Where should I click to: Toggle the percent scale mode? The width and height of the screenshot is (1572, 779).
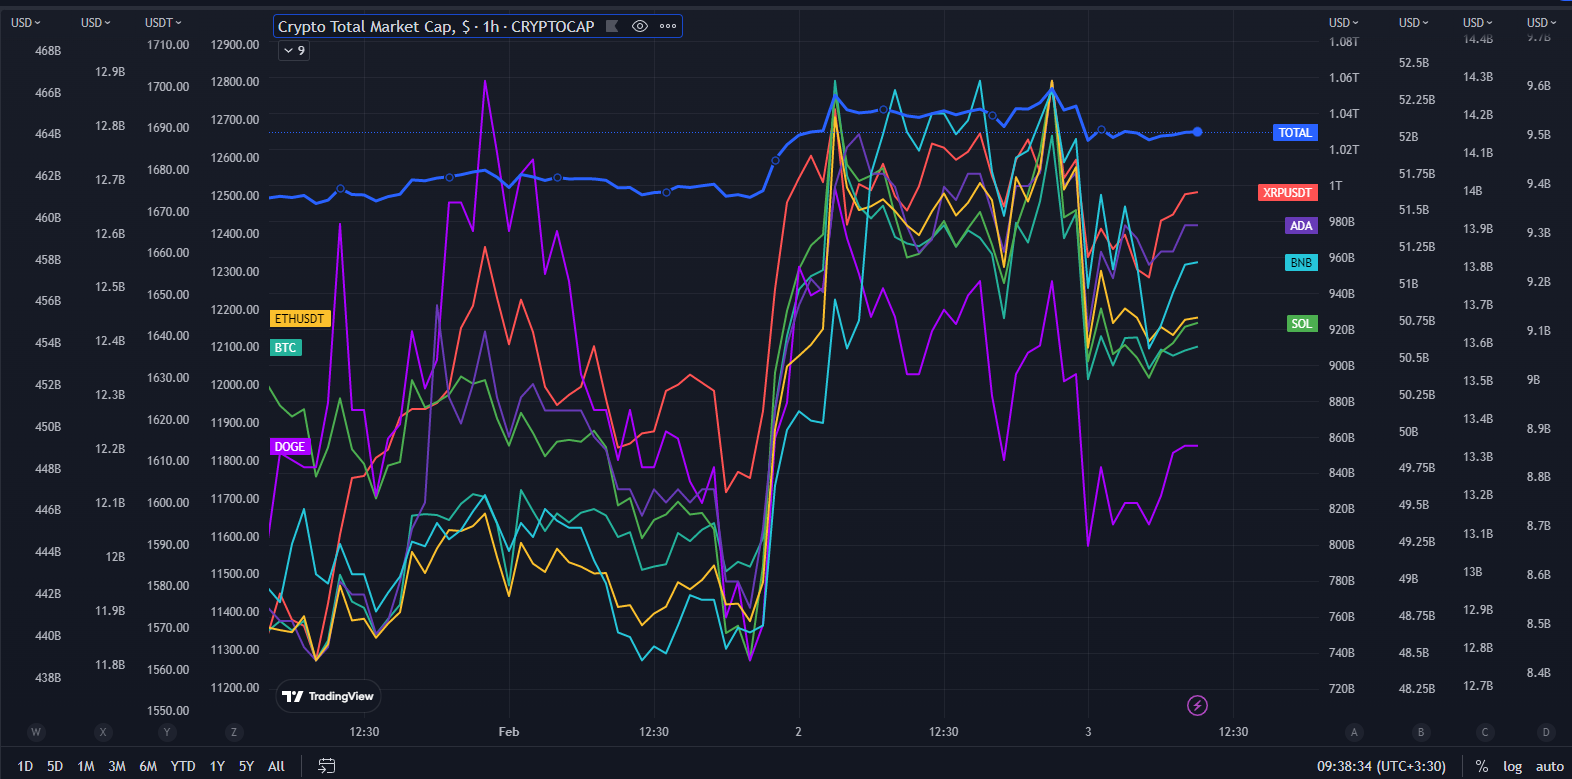pos(1482,766)
